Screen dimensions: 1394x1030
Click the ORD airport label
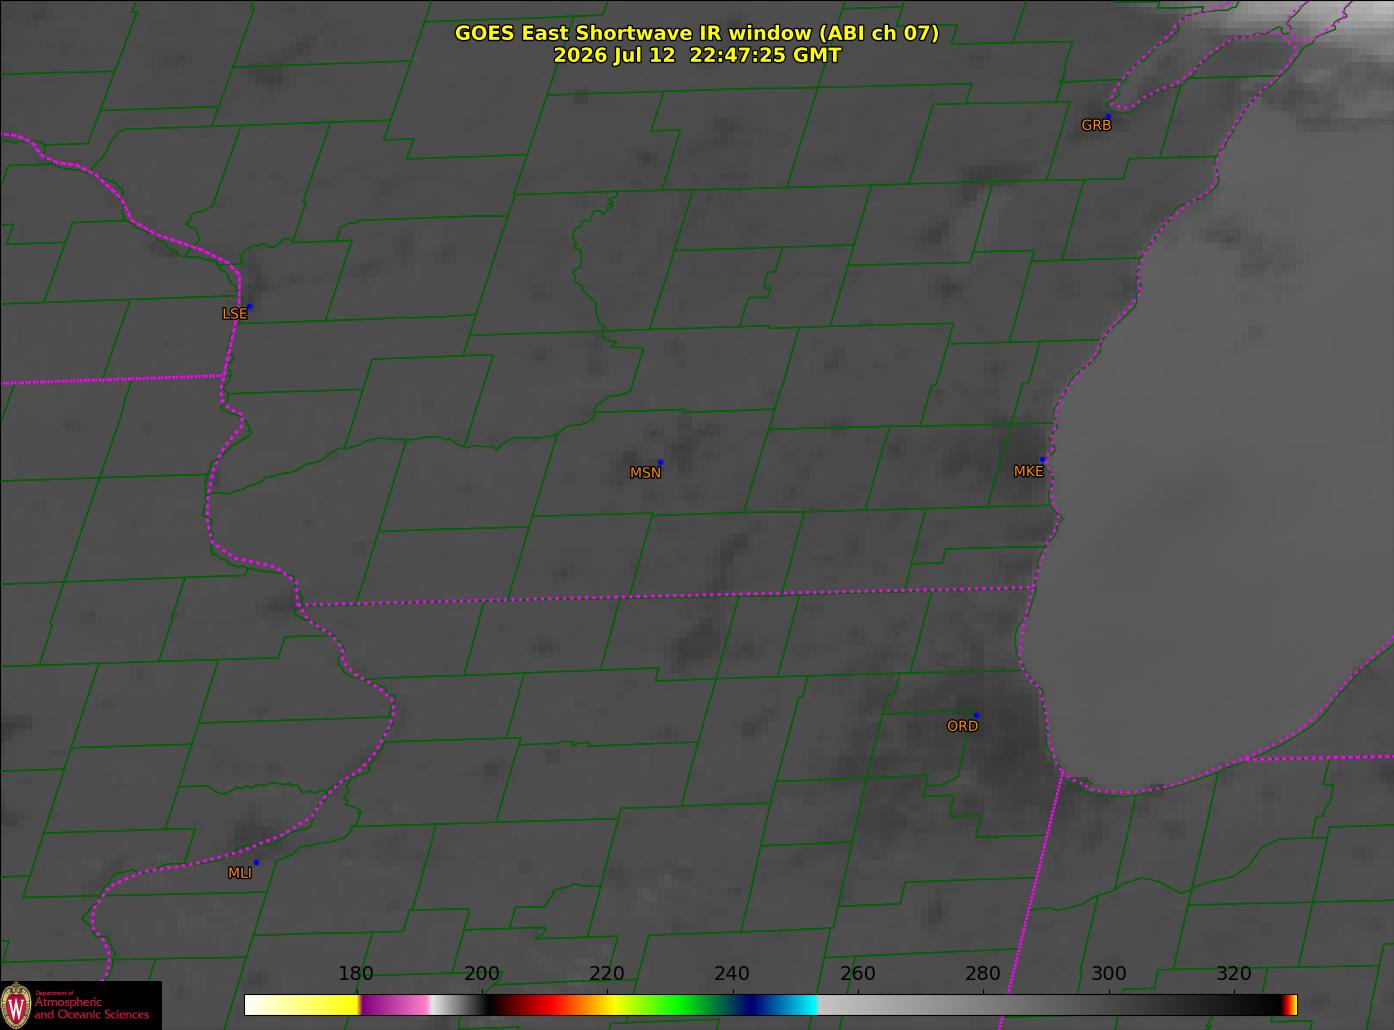coord(962,727)
